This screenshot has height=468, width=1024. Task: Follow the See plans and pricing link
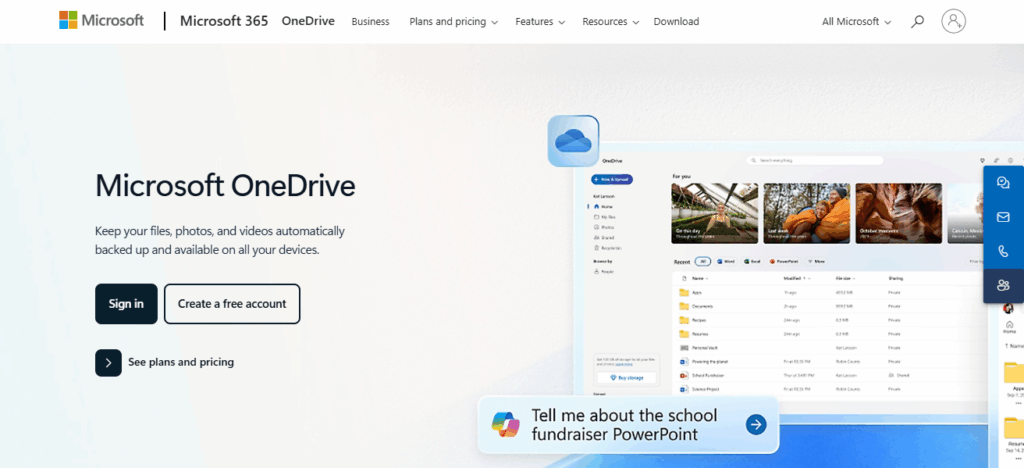coord(181,362)
